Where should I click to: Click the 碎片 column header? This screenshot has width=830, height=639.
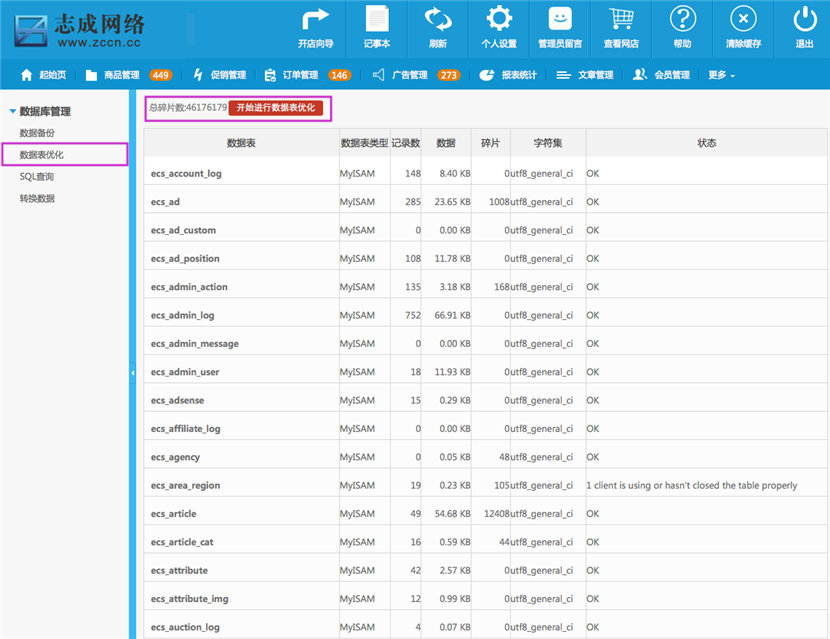(x=490, y=143)
